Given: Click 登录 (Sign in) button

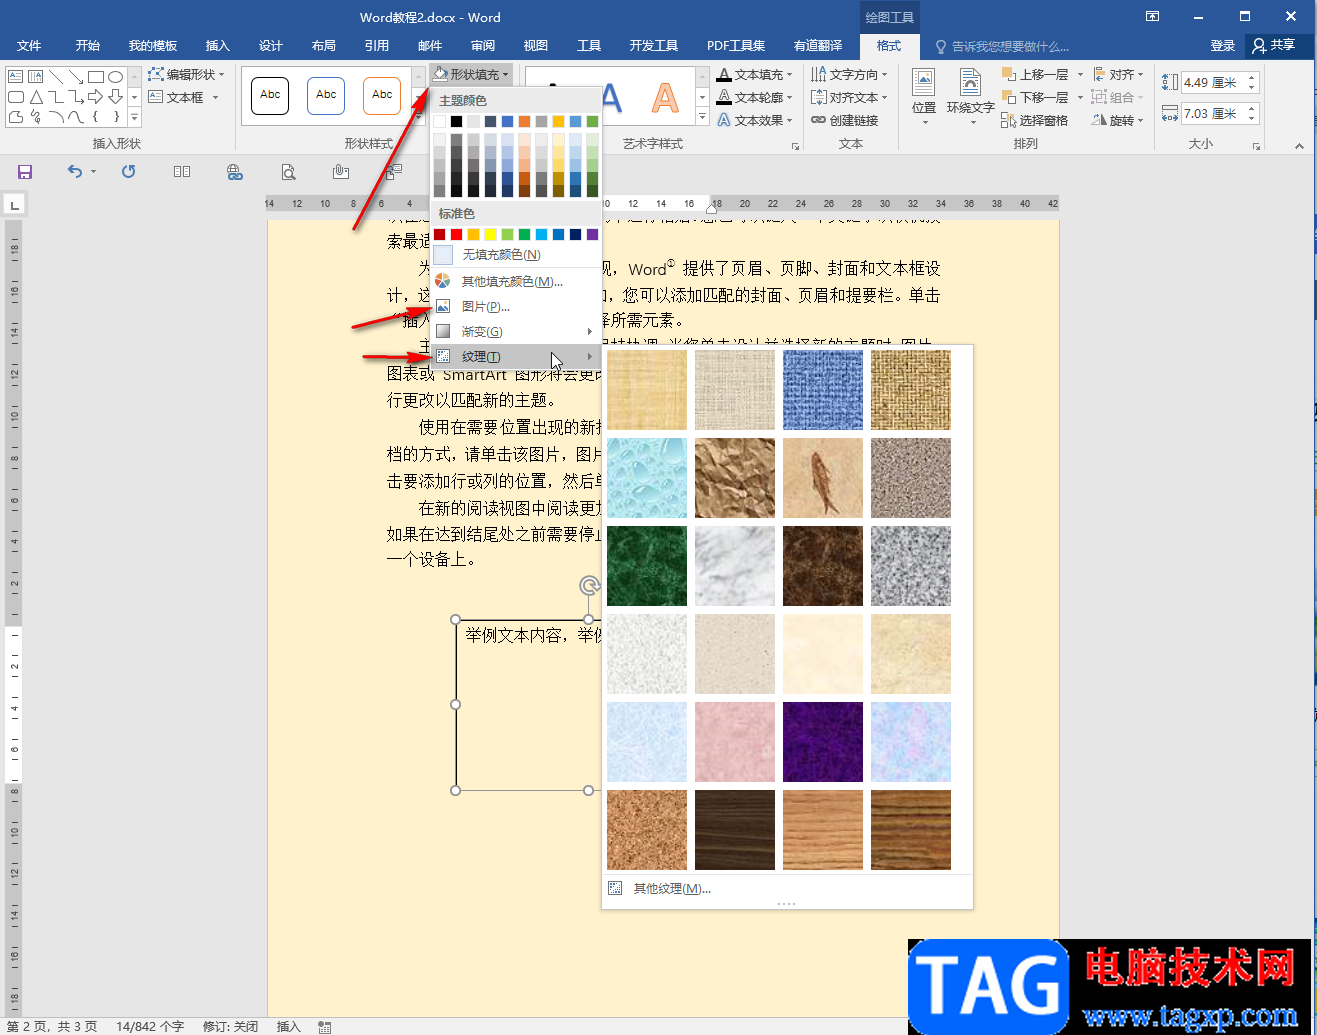Looking at the screenshot, I should [x=1222, y=46].
